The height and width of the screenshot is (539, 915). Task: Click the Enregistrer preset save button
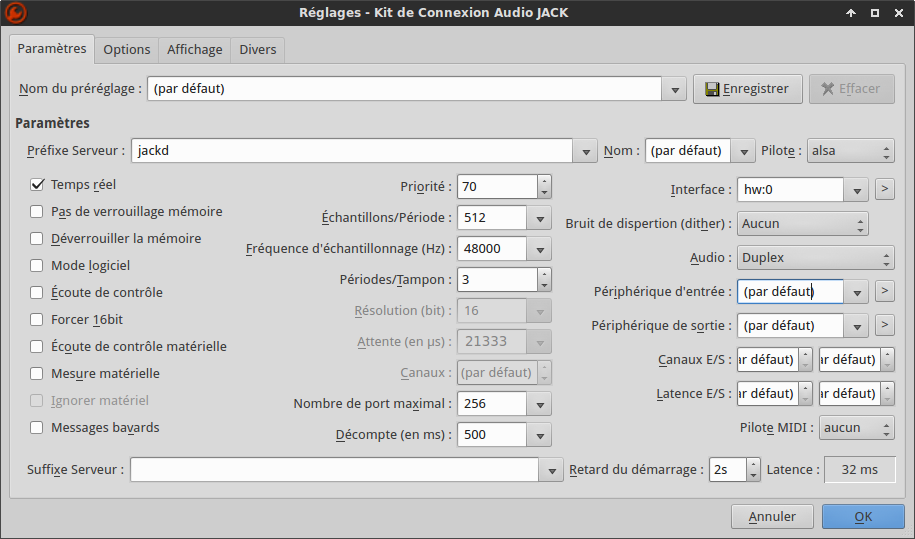click(x=747, y=89)
